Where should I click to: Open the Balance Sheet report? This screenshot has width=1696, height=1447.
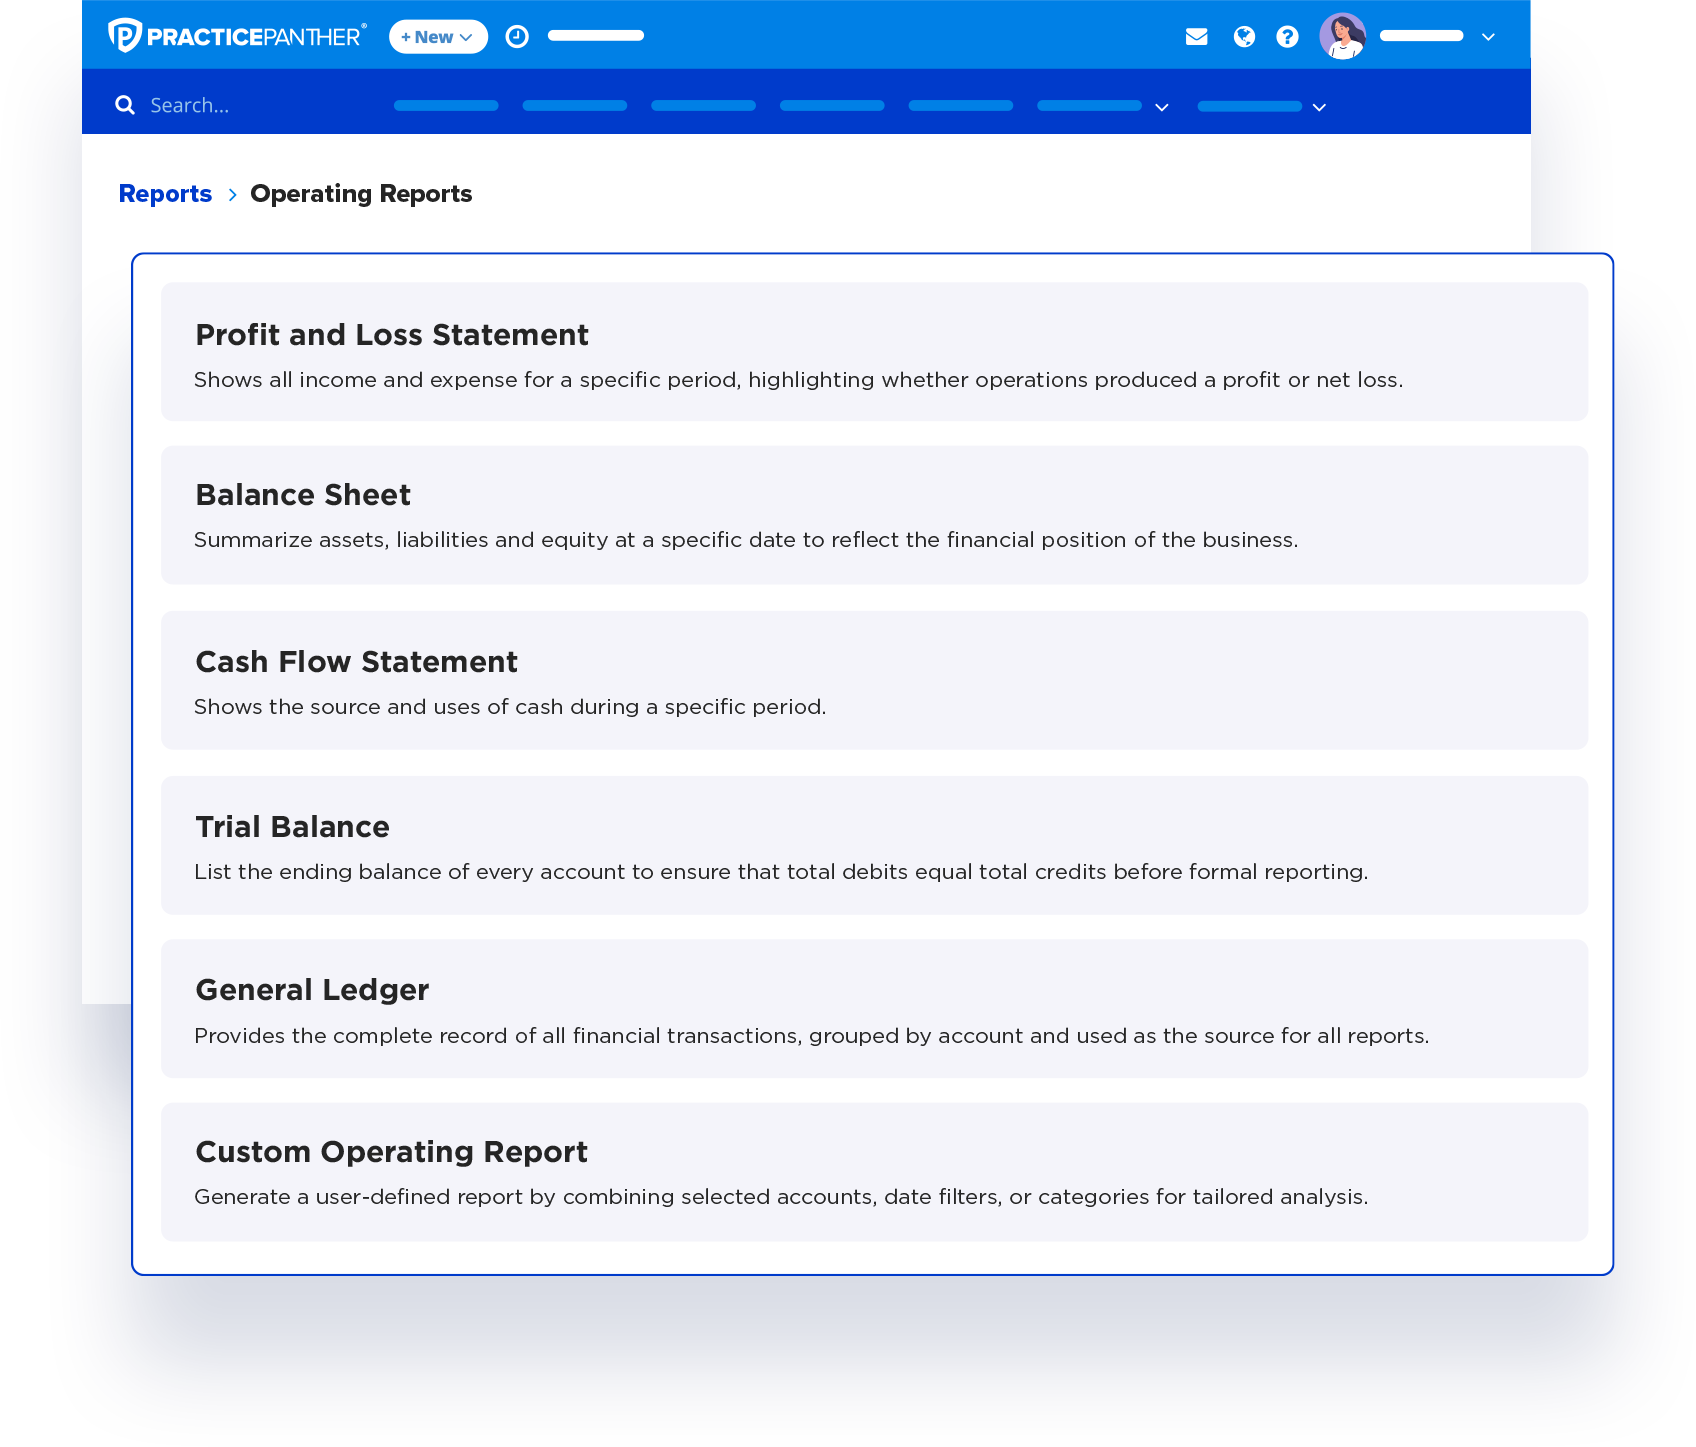(x=874, y=515)
